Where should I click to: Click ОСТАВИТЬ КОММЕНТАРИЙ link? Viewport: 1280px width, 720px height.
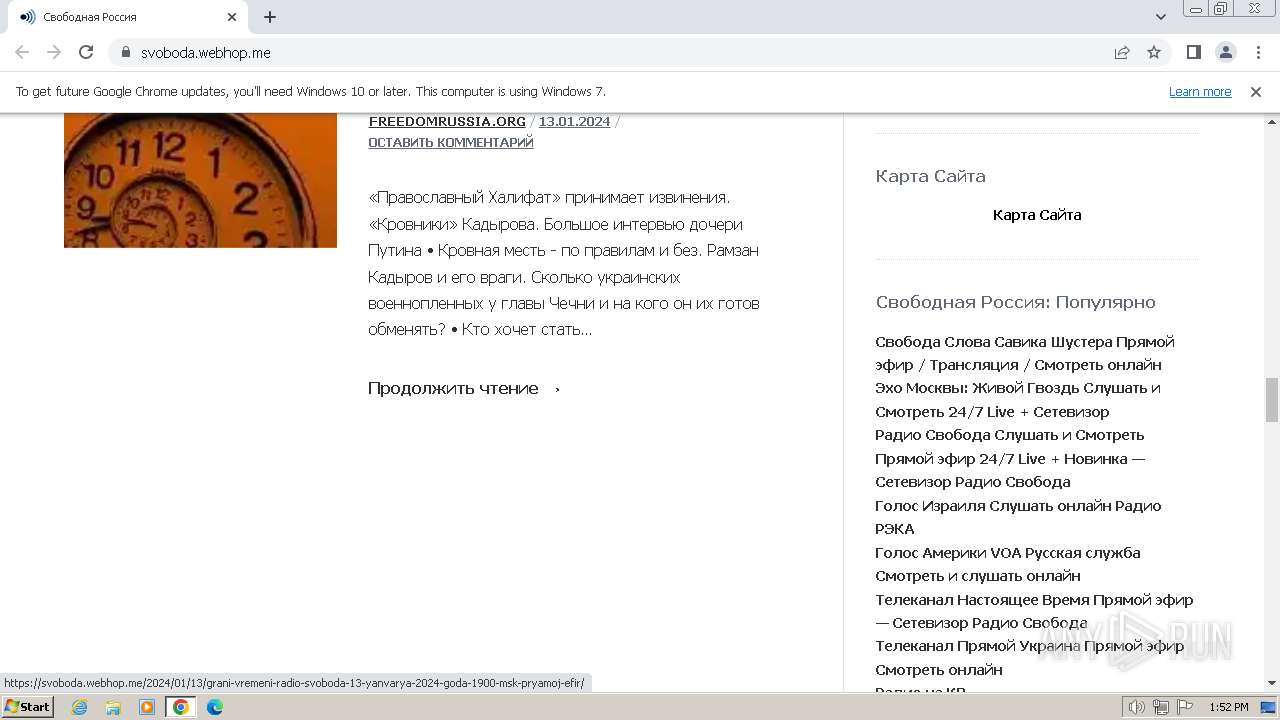coord(451,142)
